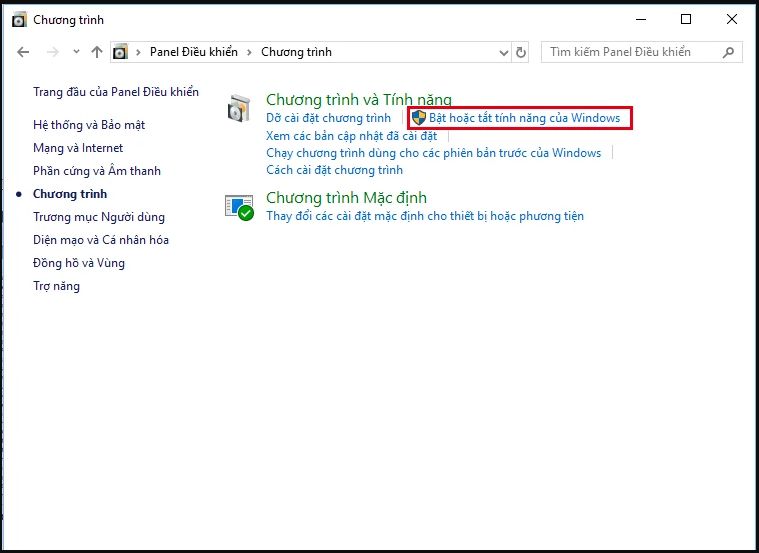The width and height of the screenshot is (759, 553).
Task: Click the Forward navigation arrow
Action: [52, 52]
